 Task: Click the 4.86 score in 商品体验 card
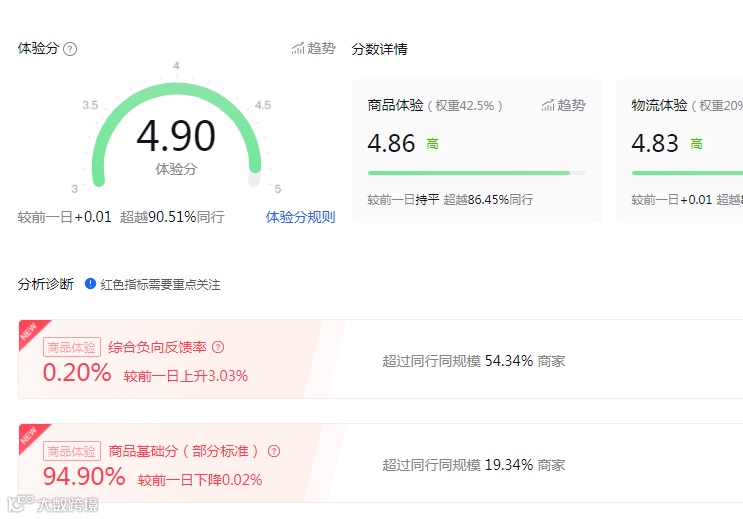391,143
